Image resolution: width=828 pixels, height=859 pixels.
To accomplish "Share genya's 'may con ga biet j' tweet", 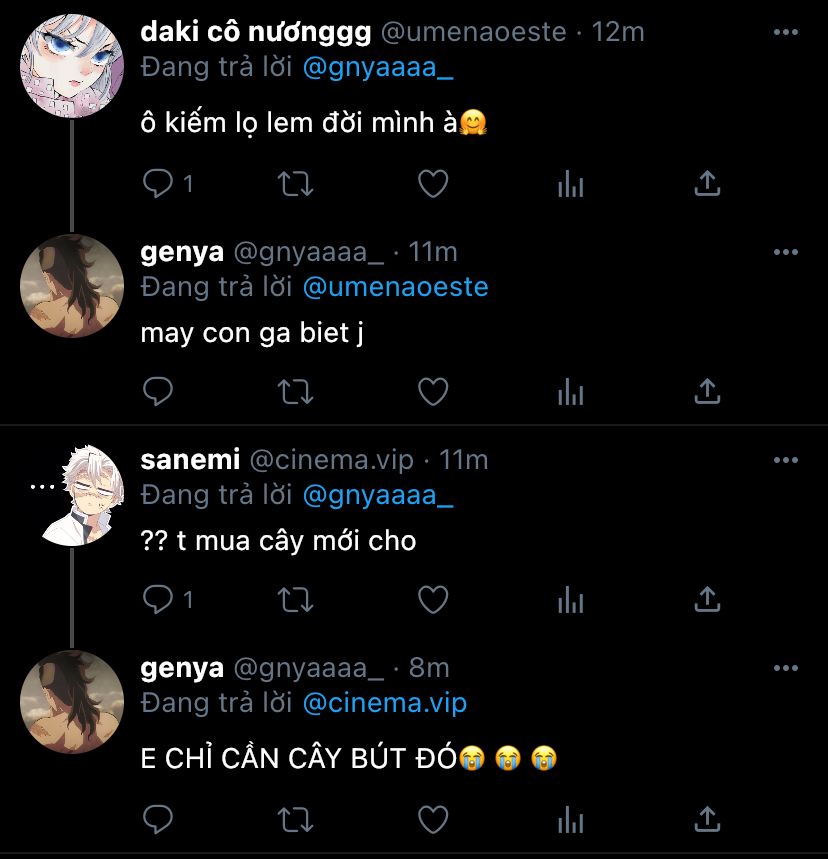I will click(x=707, y=391).
